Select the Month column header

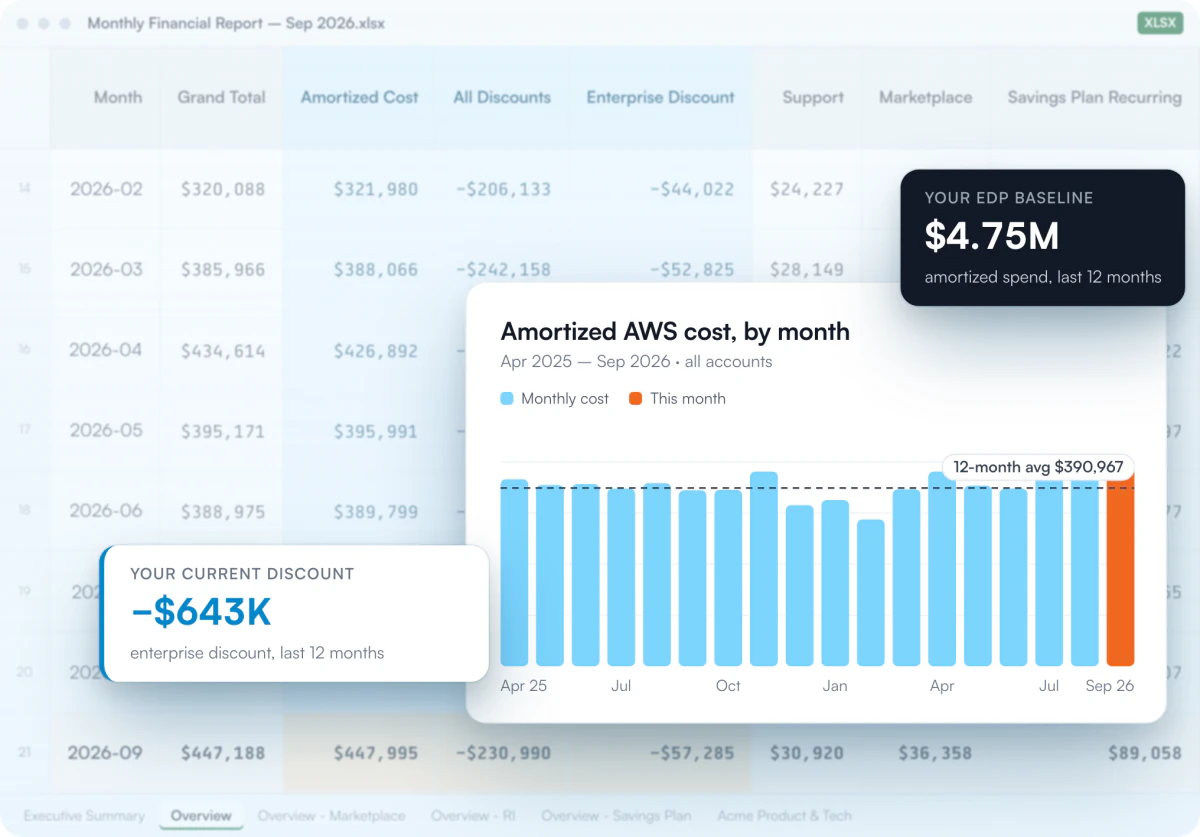click(x=118, y=97)
